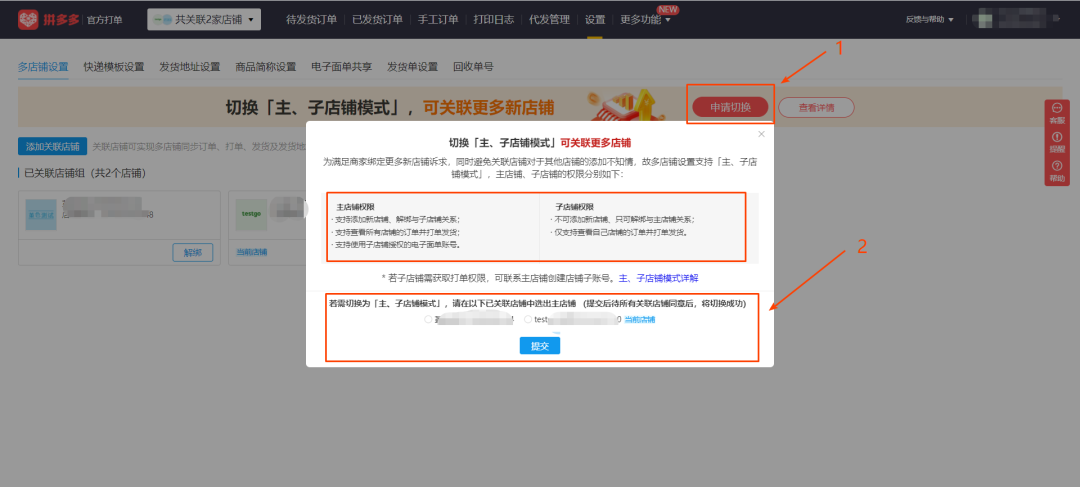Switch to 回收单号 tab
This screenshot has width=1080, height=487.
(x=473, y=67)
